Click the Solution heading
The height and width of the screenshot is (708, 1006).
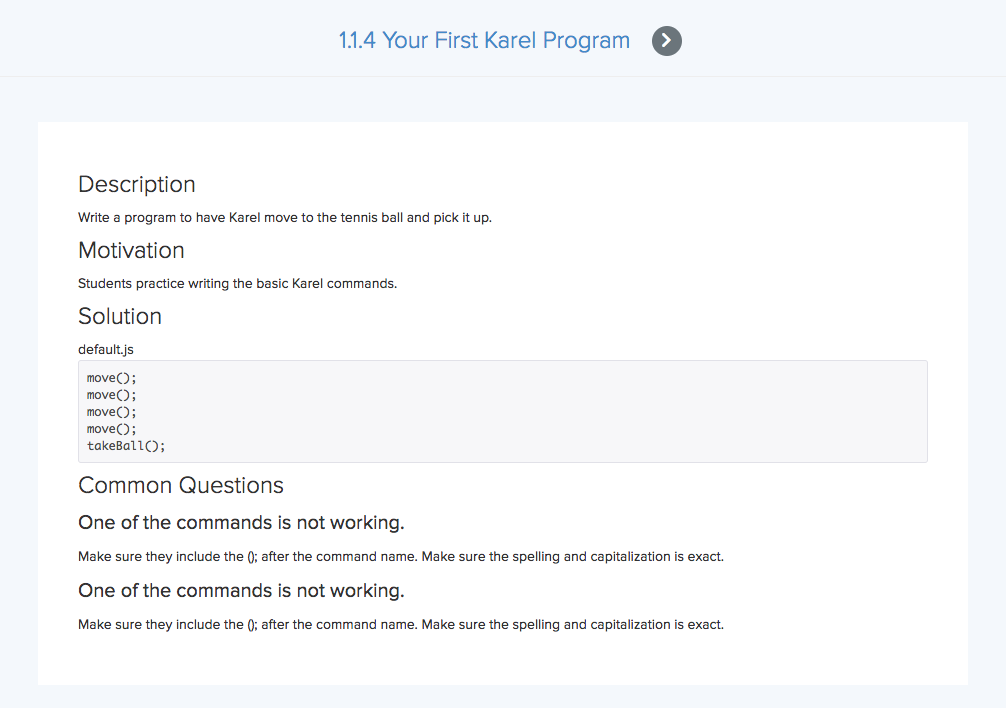point(120,317)
